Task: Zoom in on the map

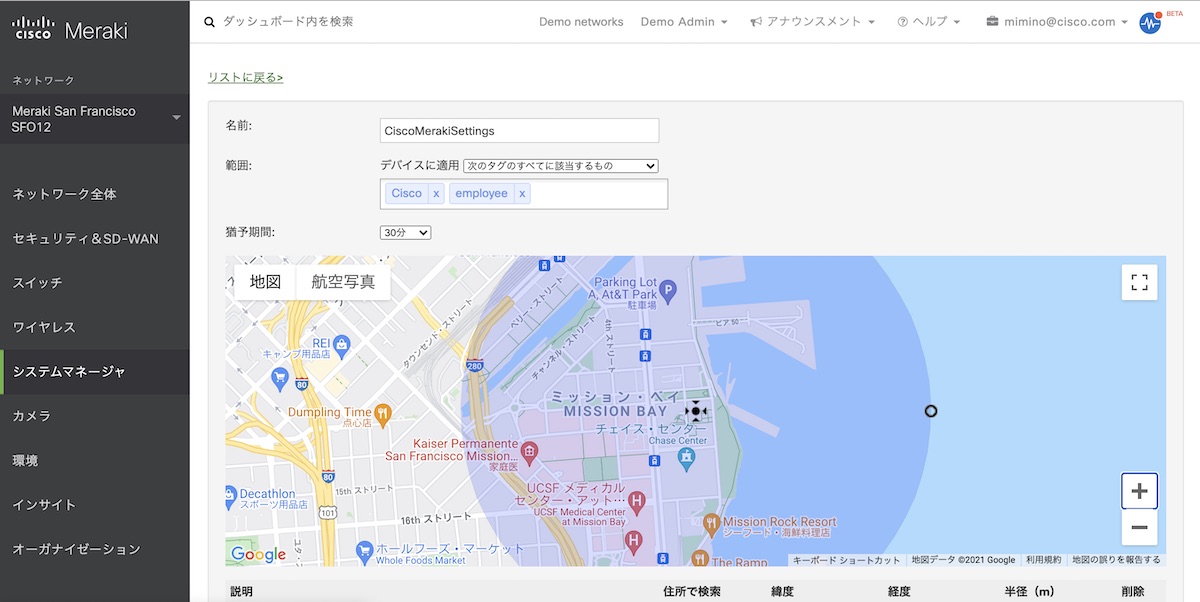Action: (x=1139, y=491)
